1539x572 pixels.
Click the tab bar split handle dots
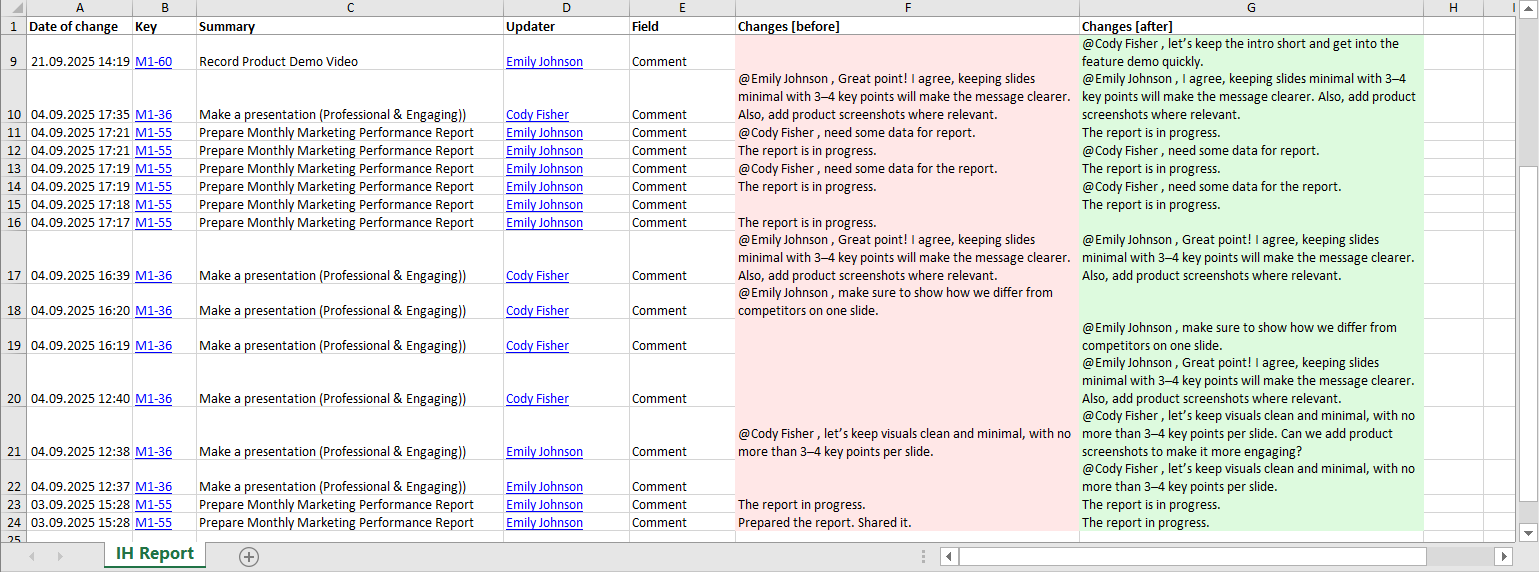[924, 556]
